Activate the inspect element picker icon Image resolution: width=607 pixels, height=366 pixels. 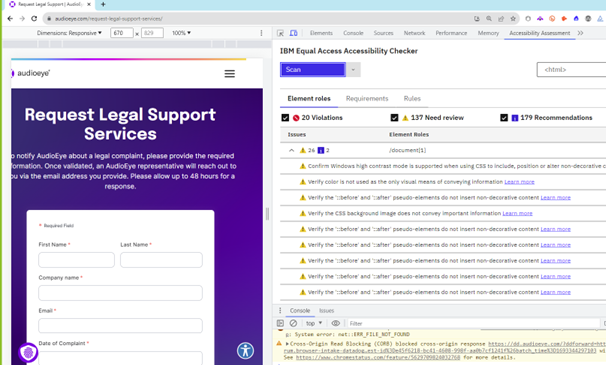[x=281, y=33]
